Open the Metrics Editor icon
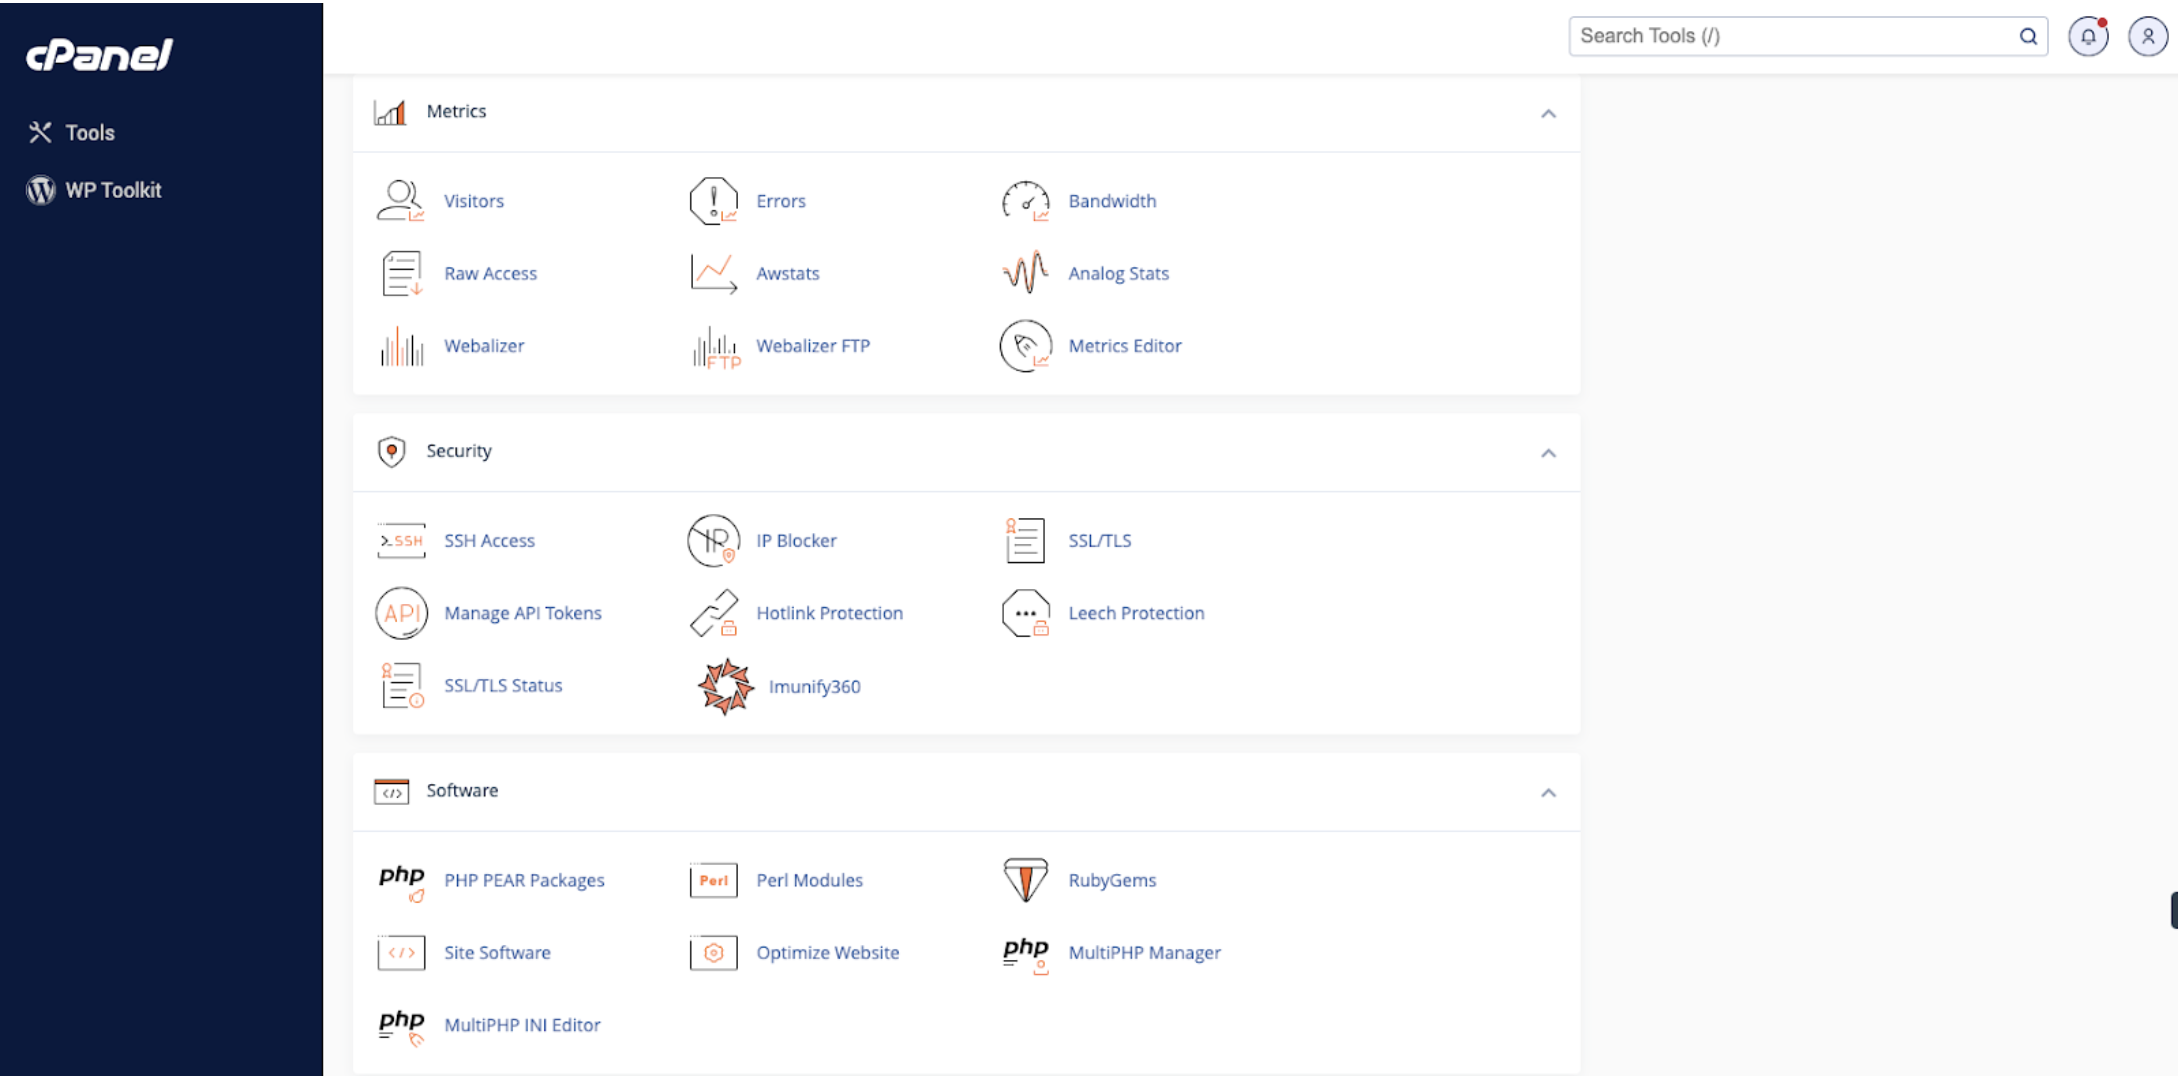The width and height of the screenshot is (2178, 1076). (x=1025, y=346)
